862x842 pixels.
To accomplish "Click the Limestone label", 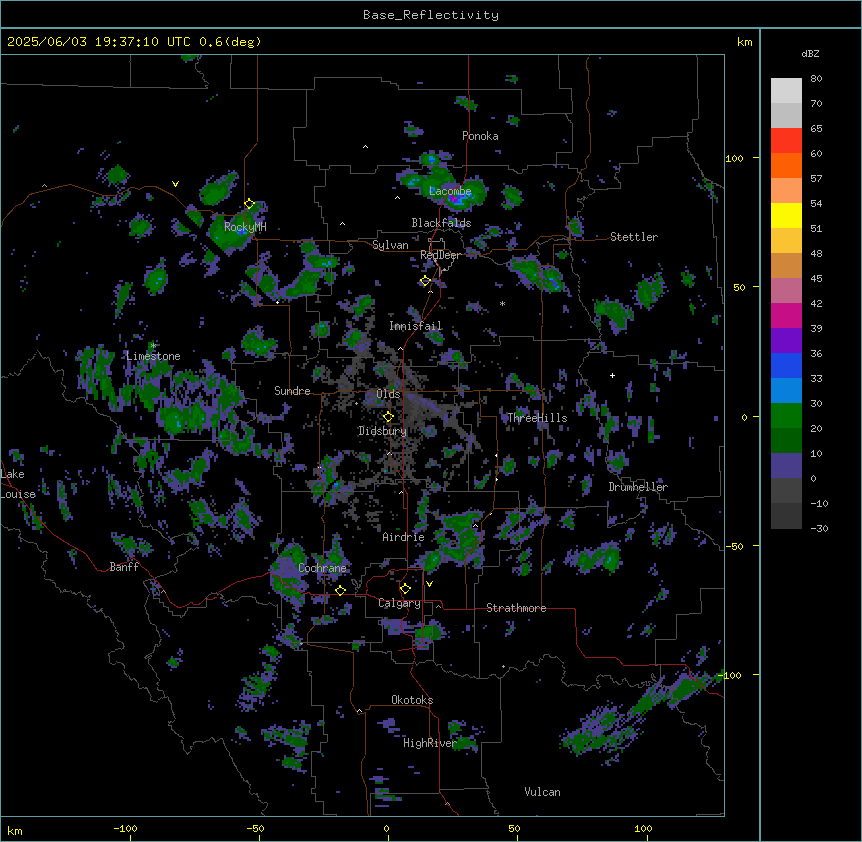I will (x=153, y=356).
